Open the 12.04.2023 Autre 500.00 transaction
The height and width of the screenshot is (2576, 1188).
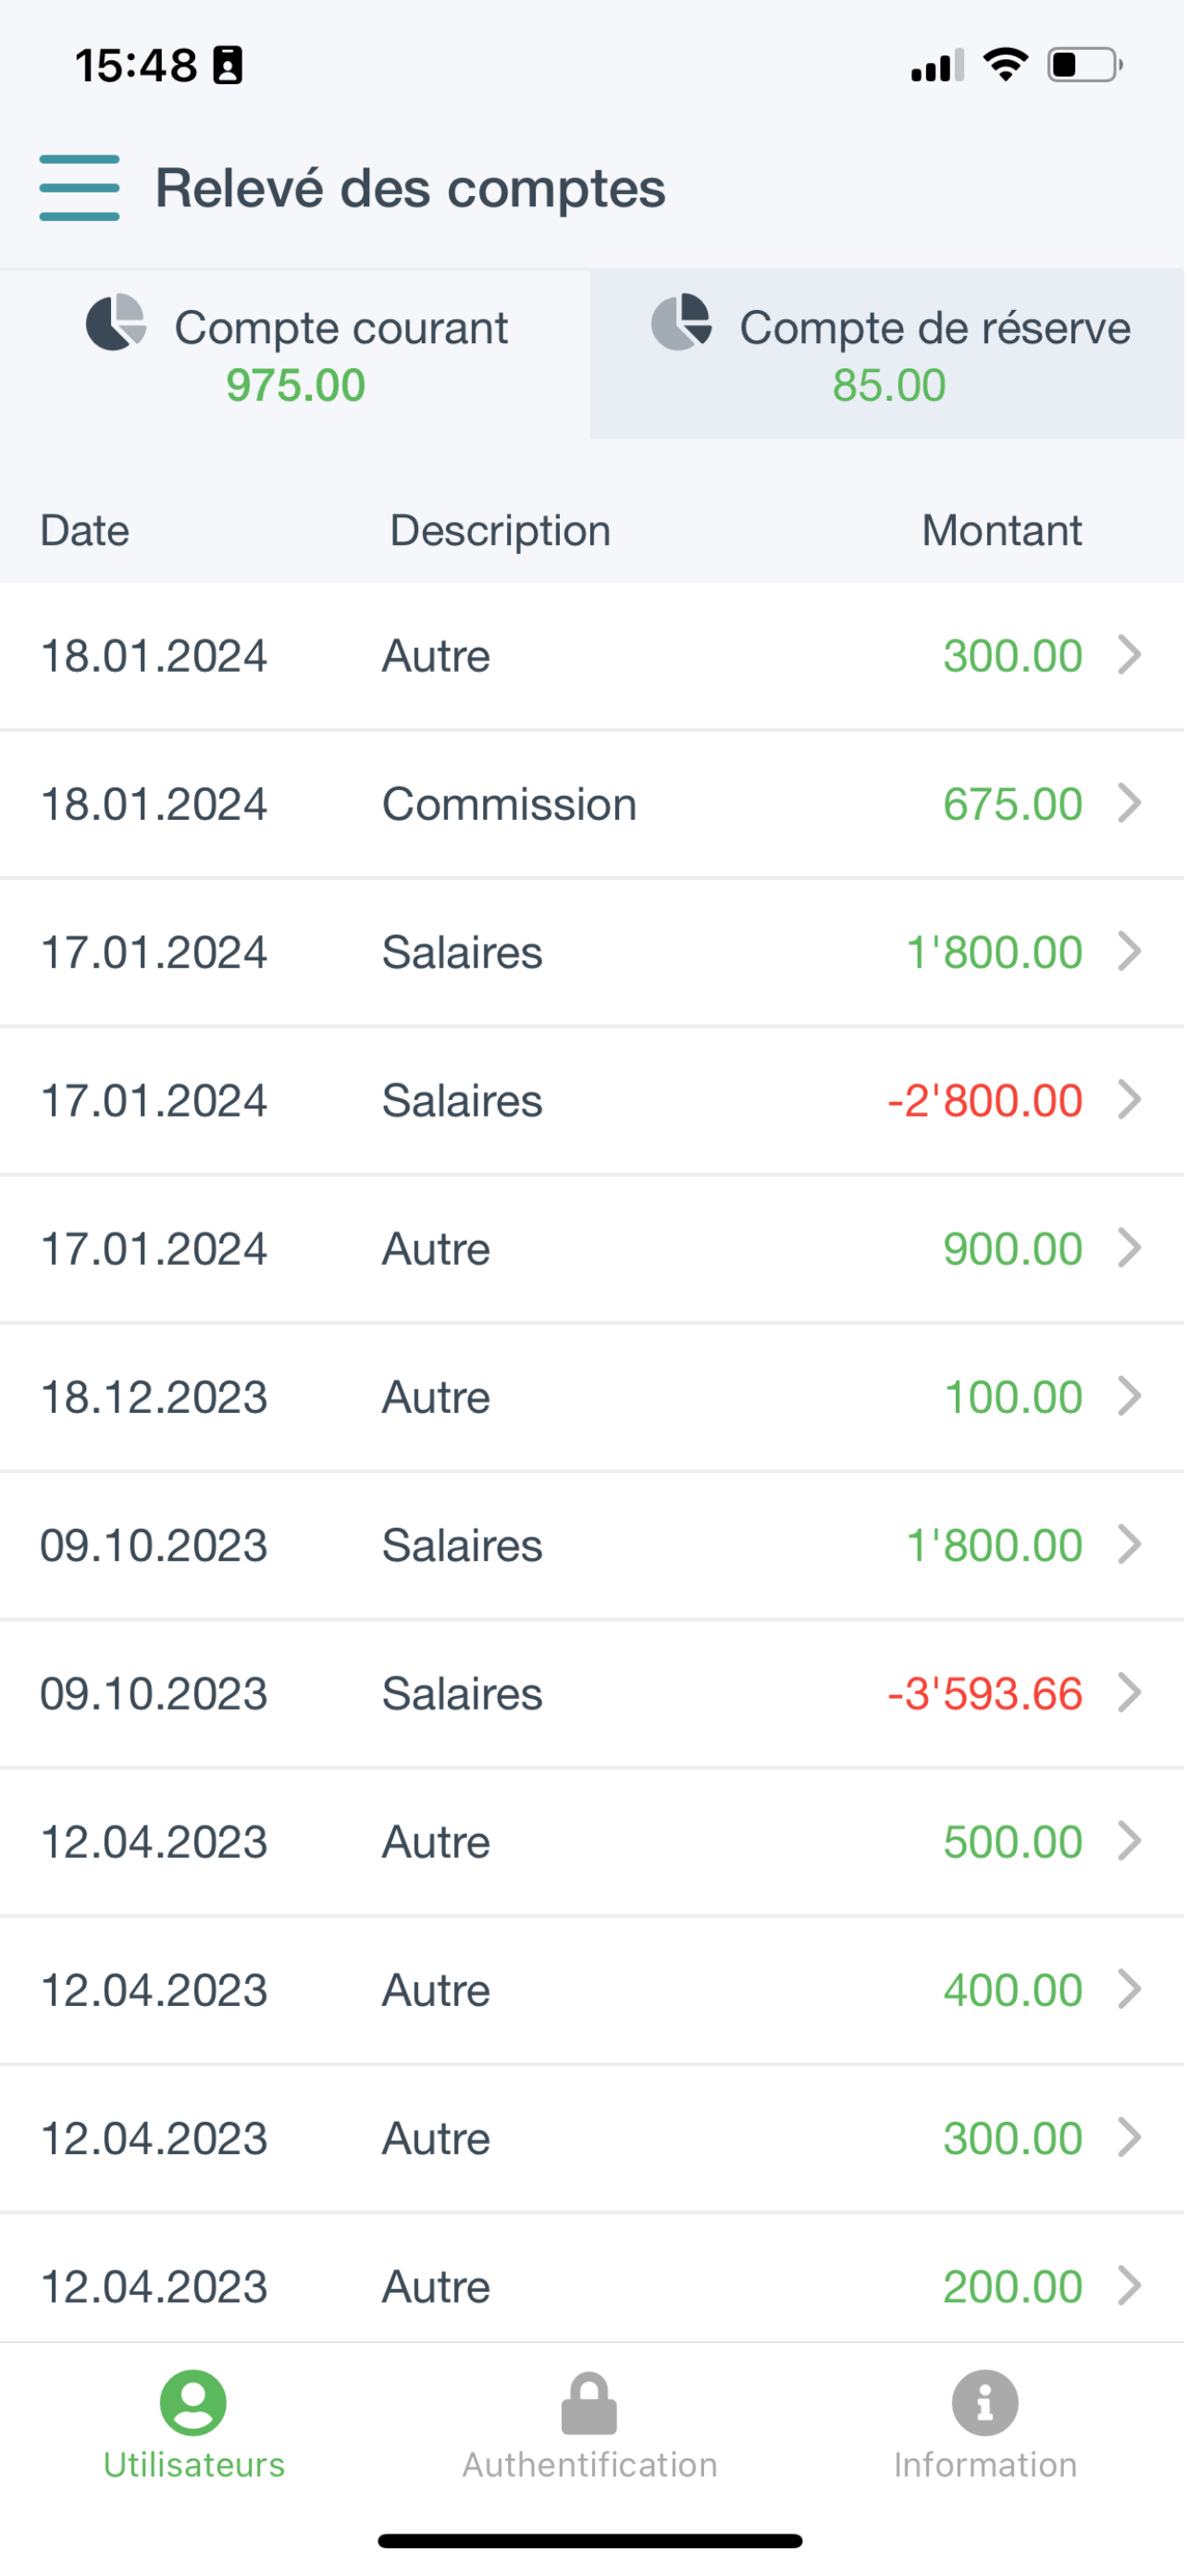click(590, 1842)
